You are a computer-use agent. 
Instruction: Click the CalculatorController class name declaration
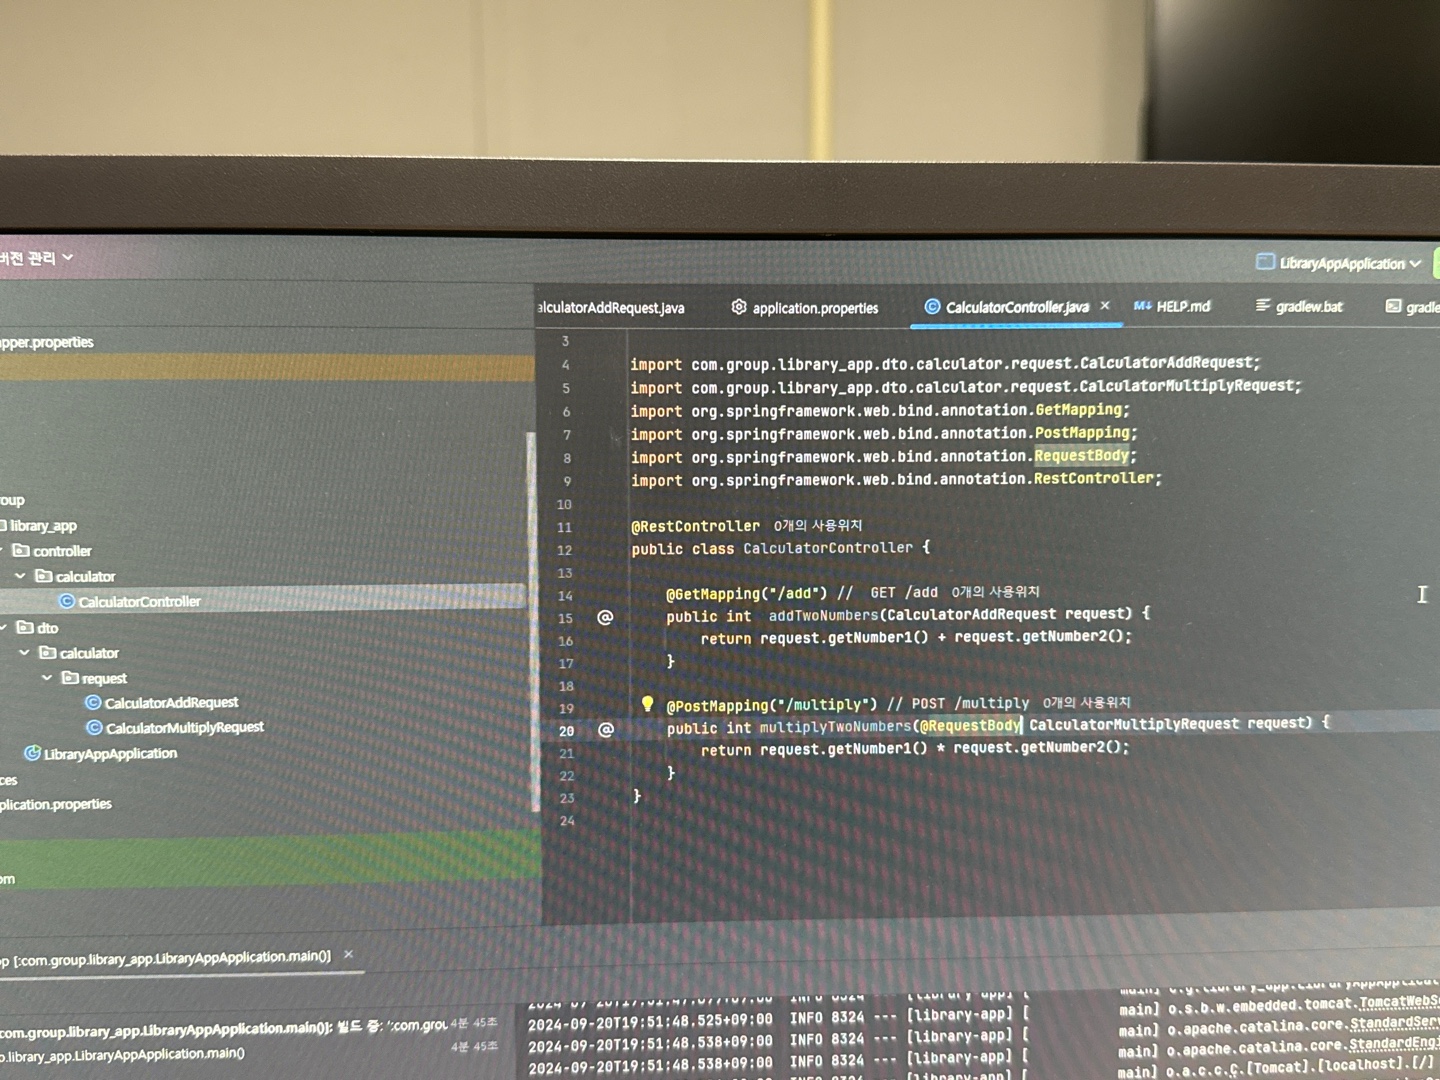[828, 548]
